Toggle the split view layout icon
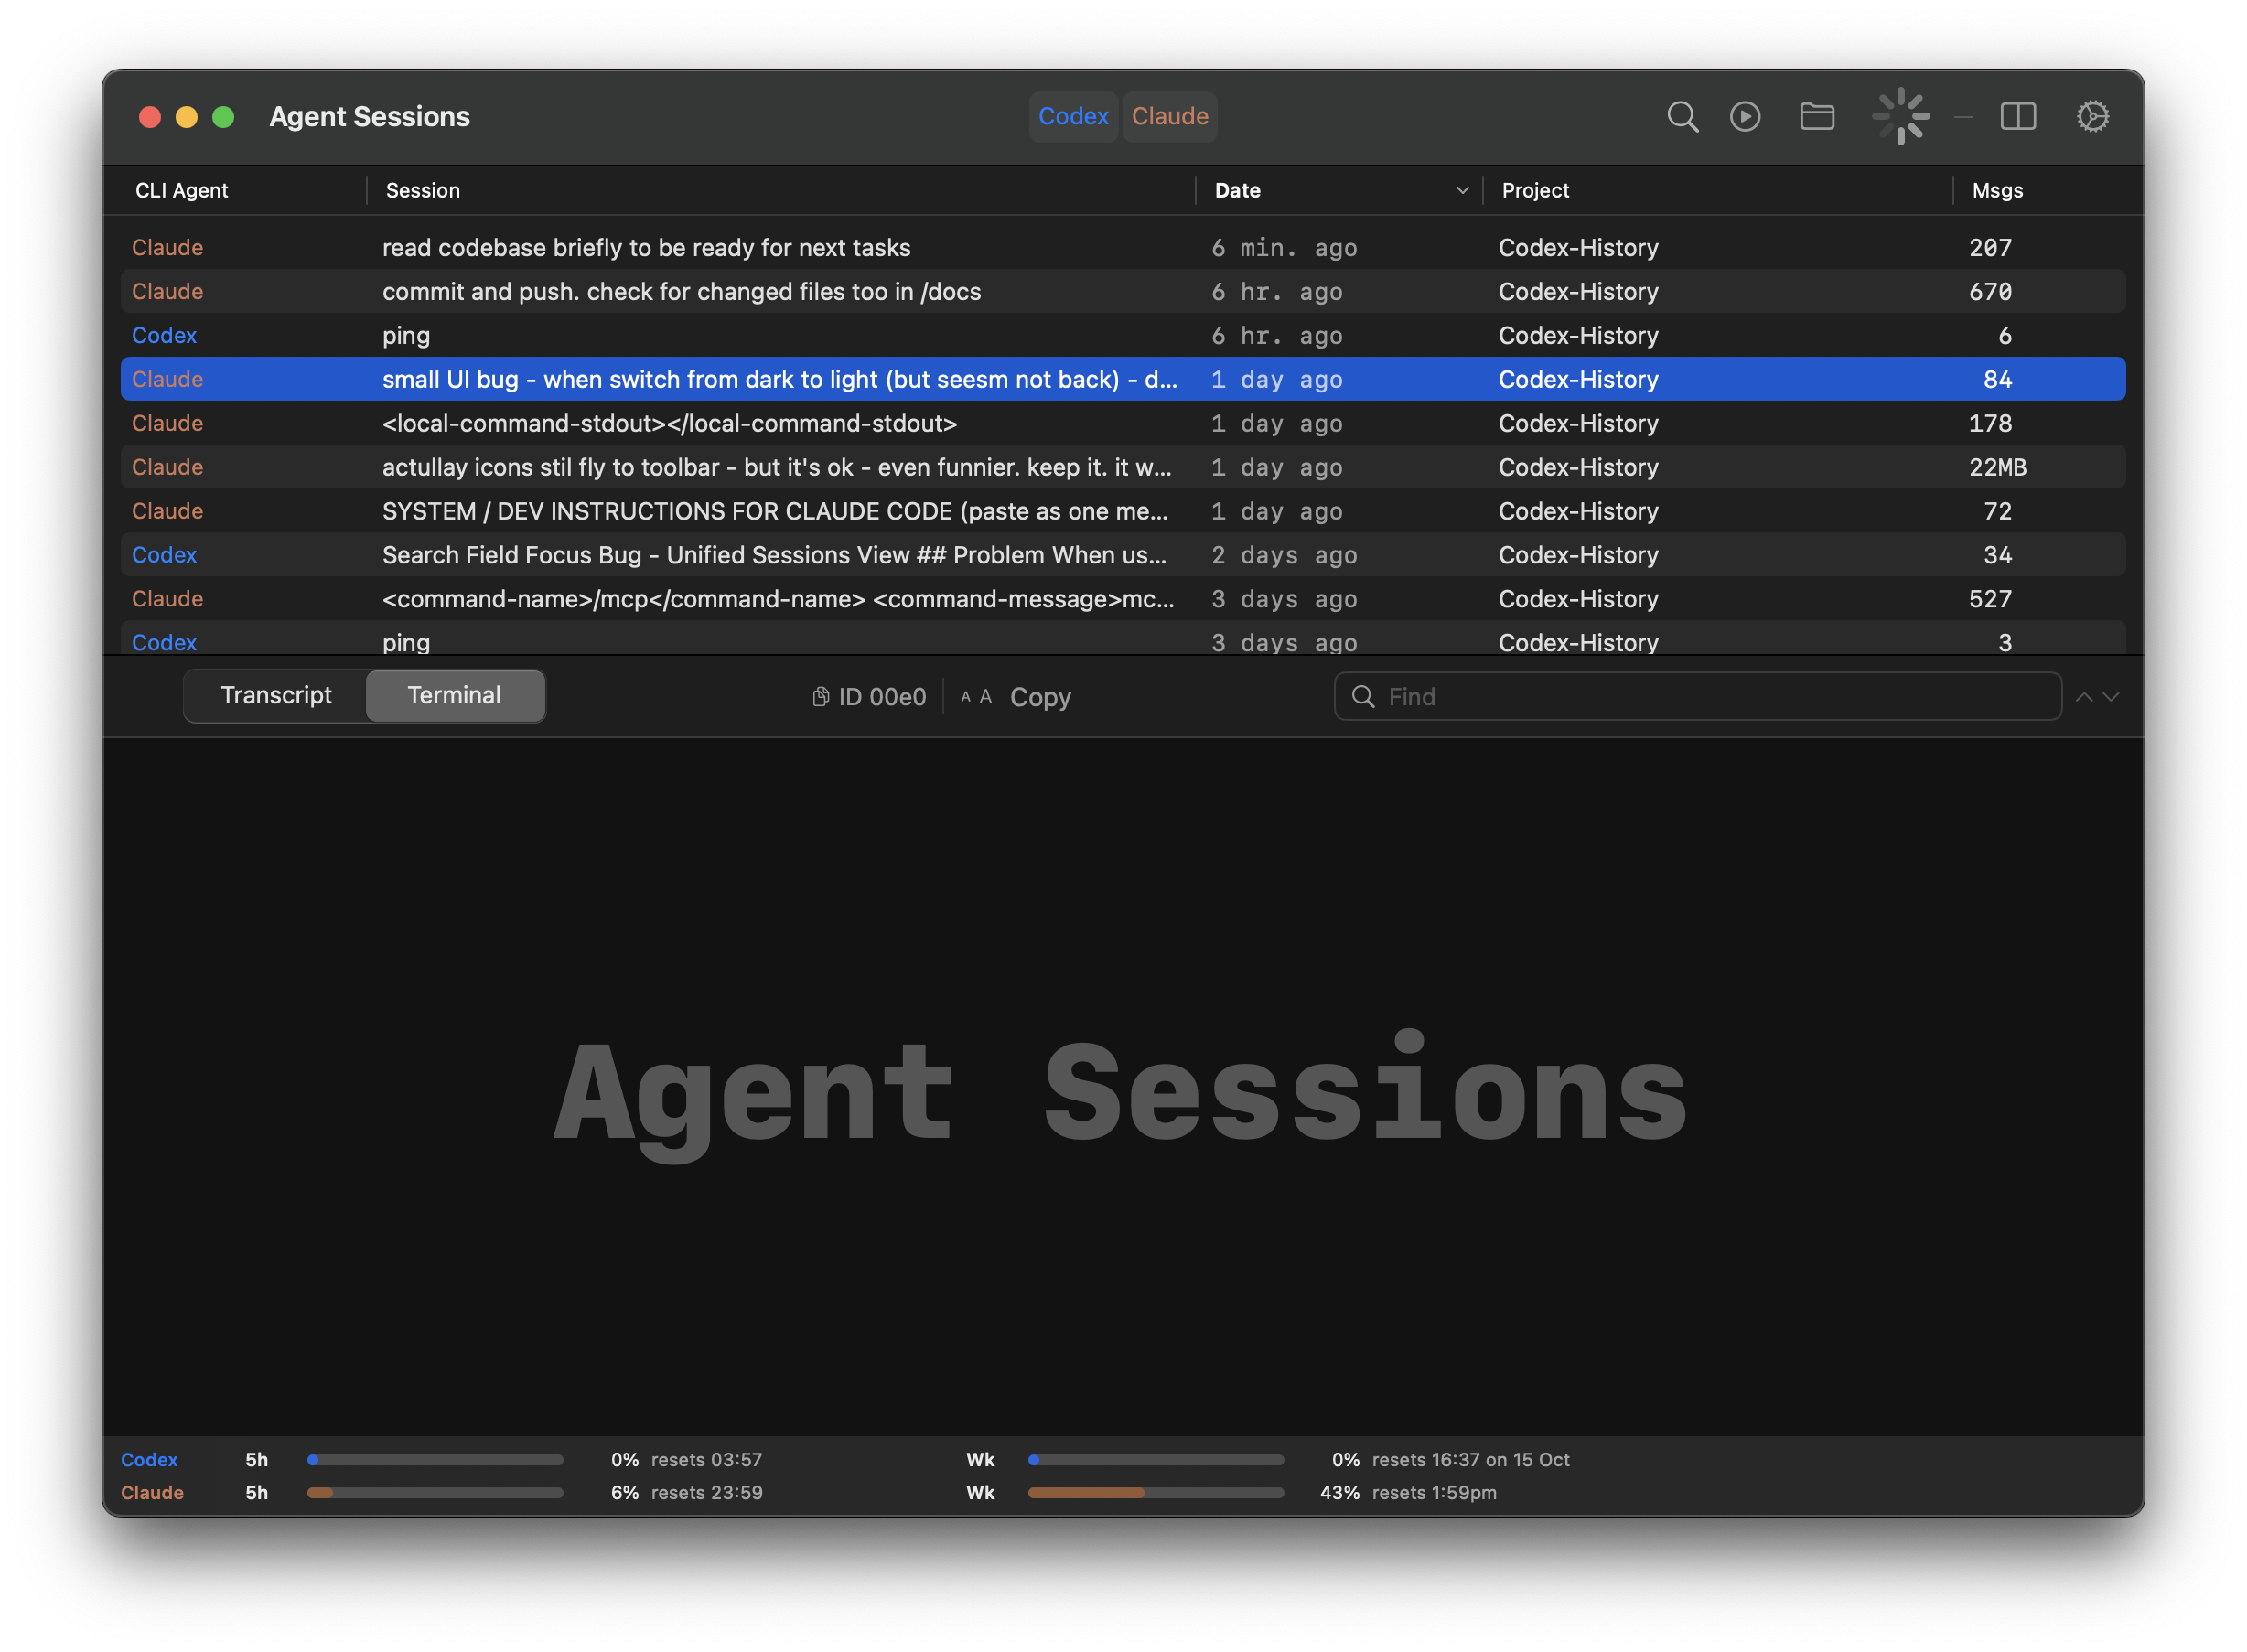The image size is (2247, 1652). [x=2018, y=116]
